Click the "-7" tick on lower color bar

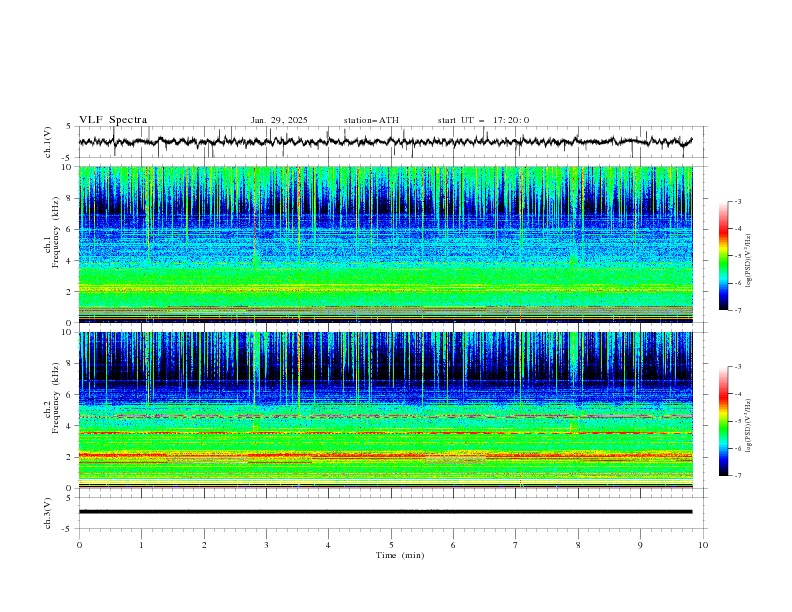pyautogui.click(x=738, y=475)
